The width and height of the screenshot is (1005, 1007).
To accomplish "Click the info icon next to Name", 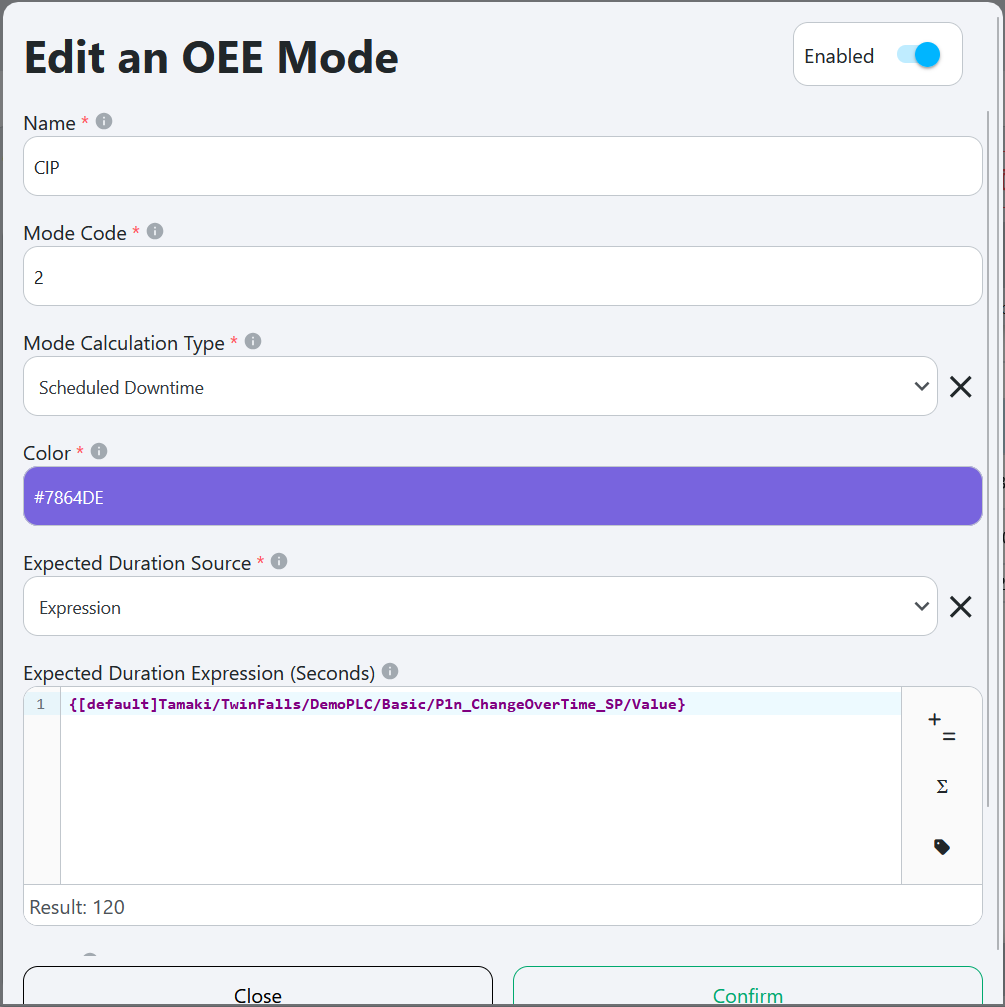I will pos(103,121).
